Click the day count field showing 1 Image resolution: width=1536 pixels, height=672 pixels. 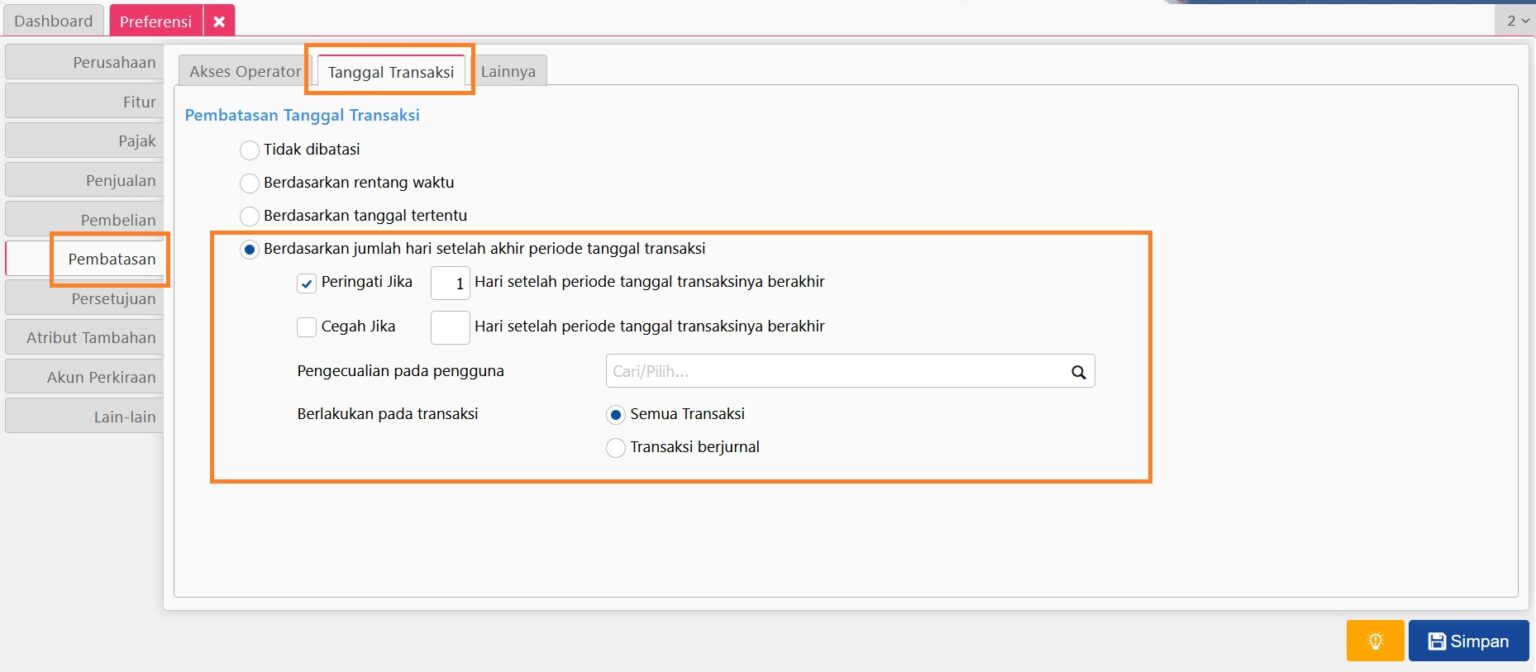click(x=450, y=283)
